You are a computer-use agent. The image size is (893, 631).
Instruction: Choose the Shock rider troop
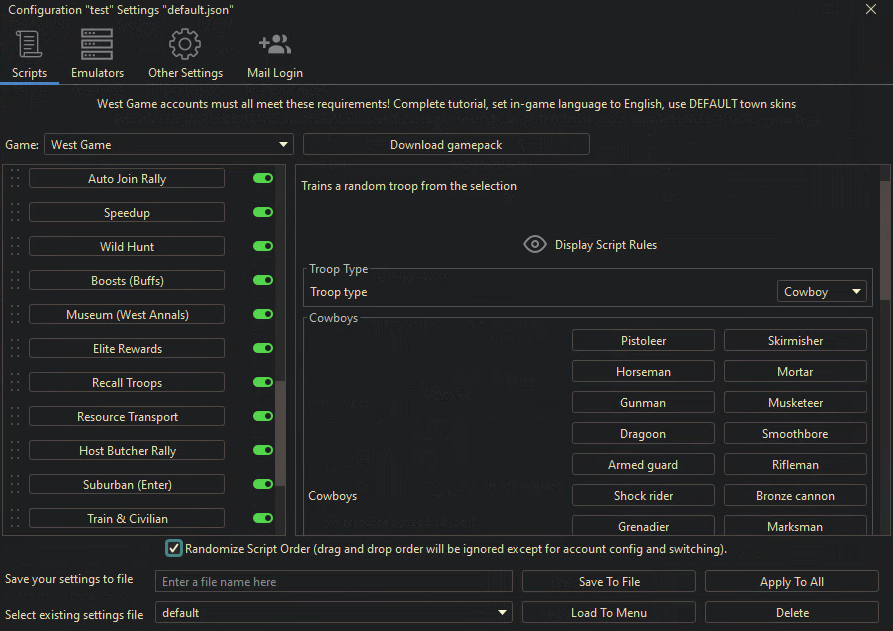tap(643, 495)
